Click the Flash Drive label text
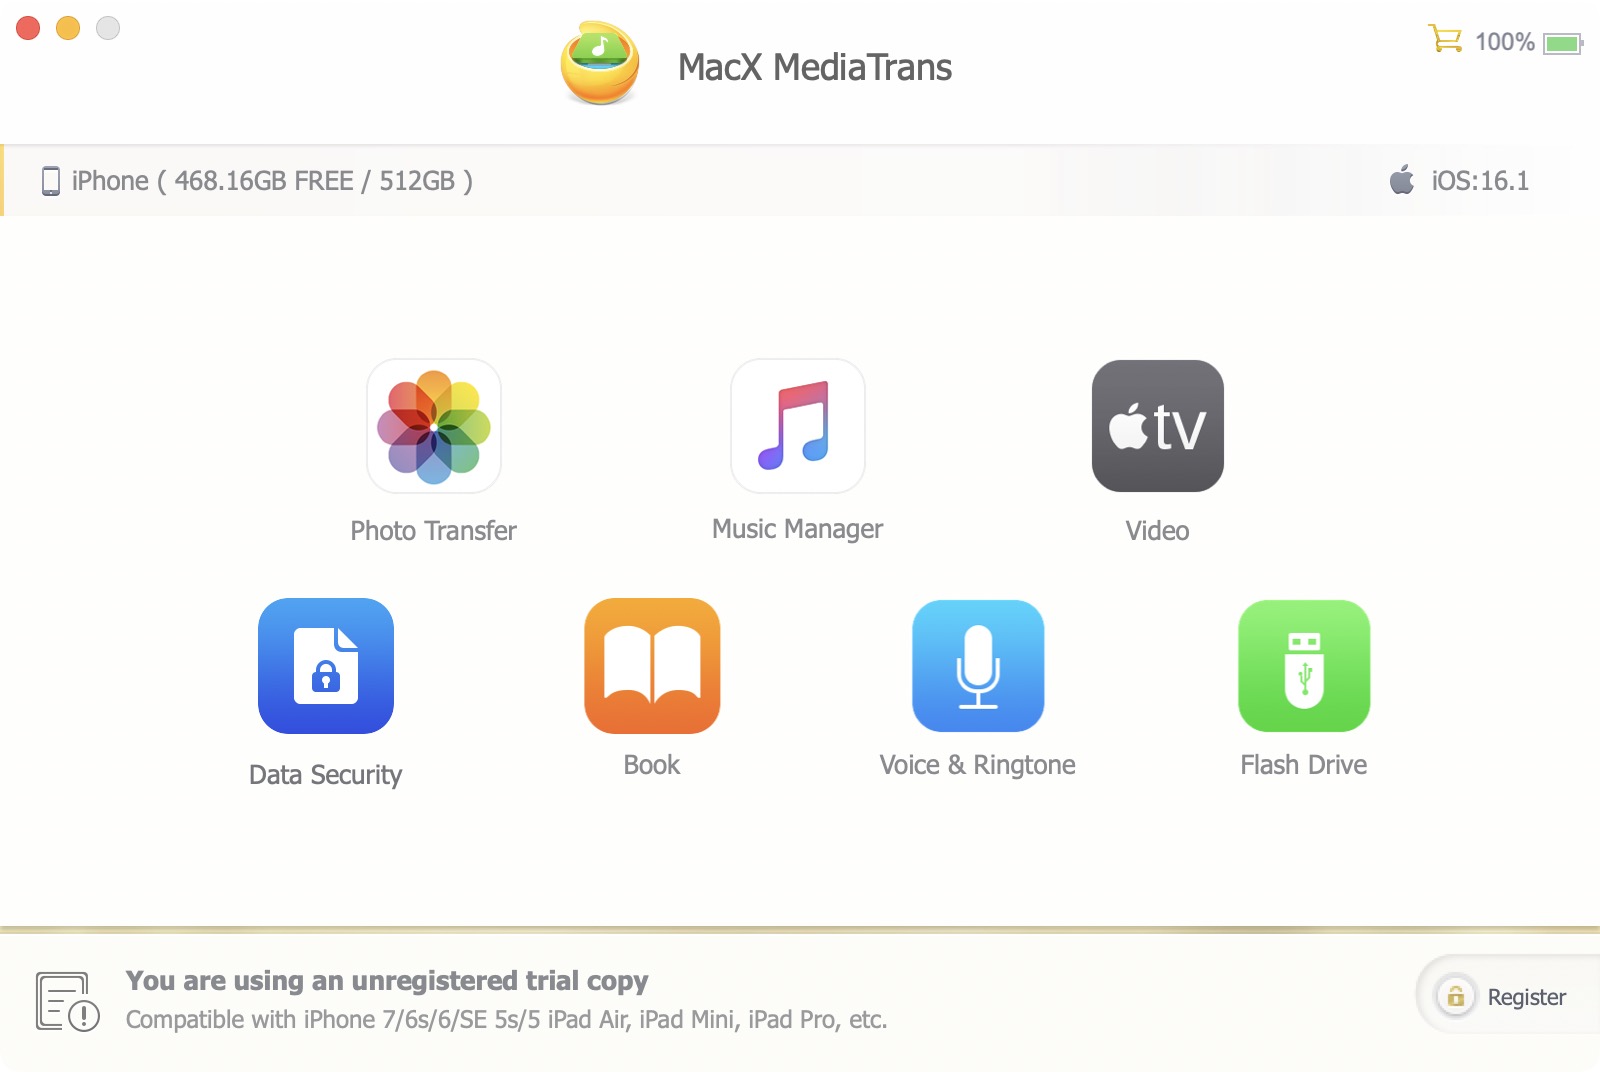The height and width of the screenshot is (1072, 1600). (1303, 765)
